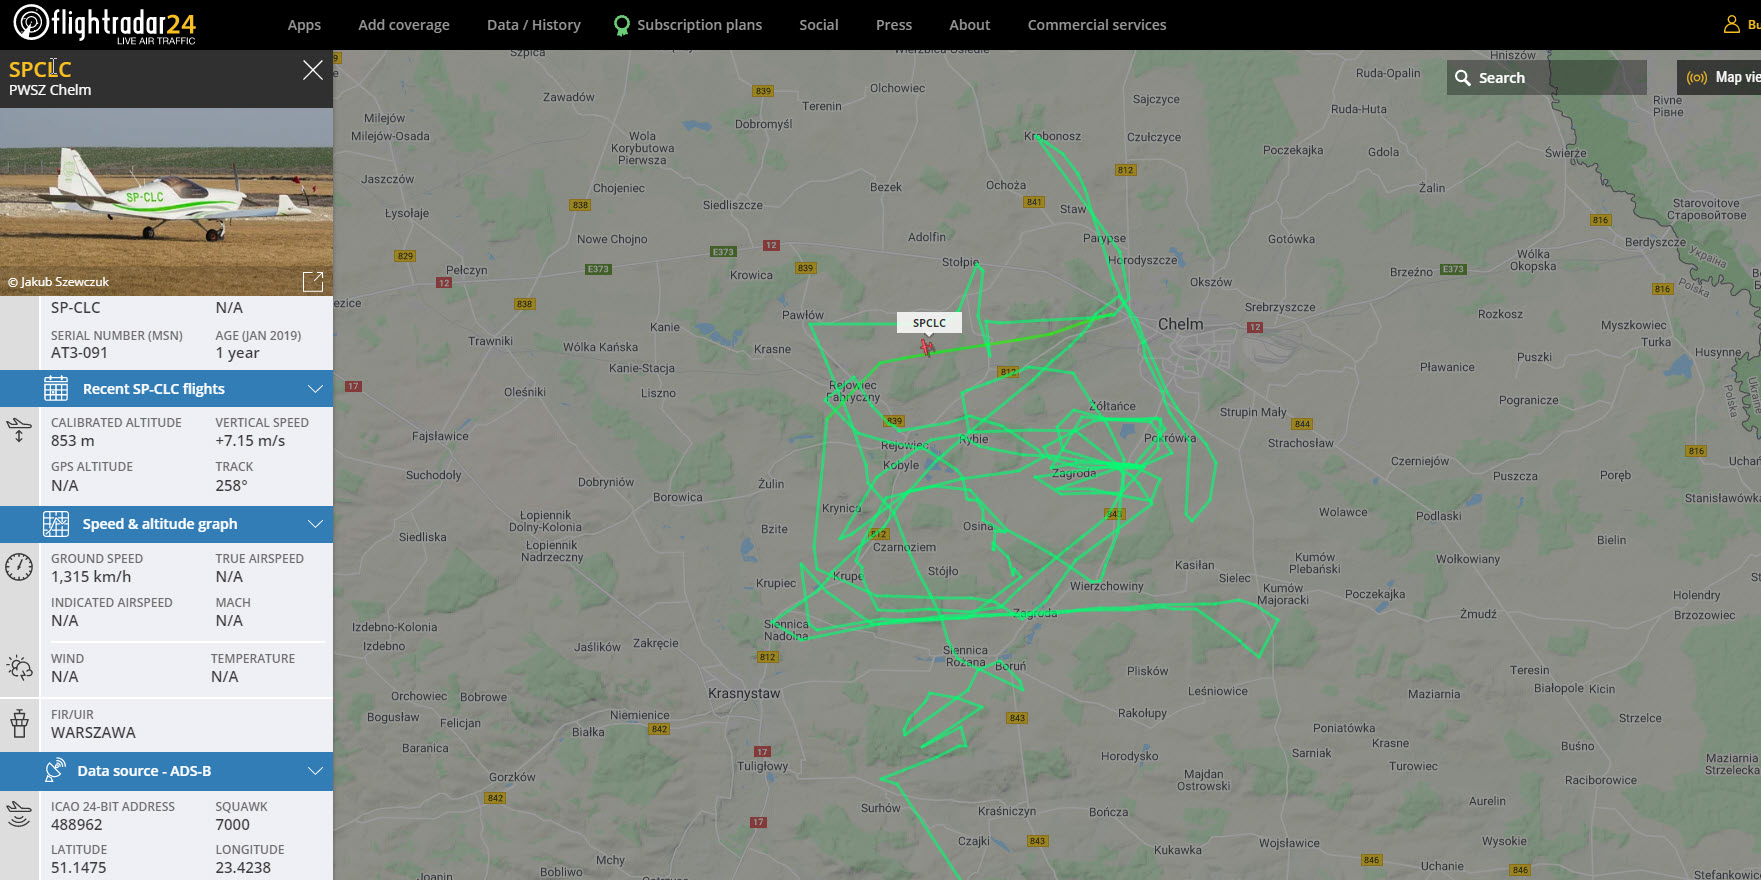Open the Data / History menu

point(534,25)
